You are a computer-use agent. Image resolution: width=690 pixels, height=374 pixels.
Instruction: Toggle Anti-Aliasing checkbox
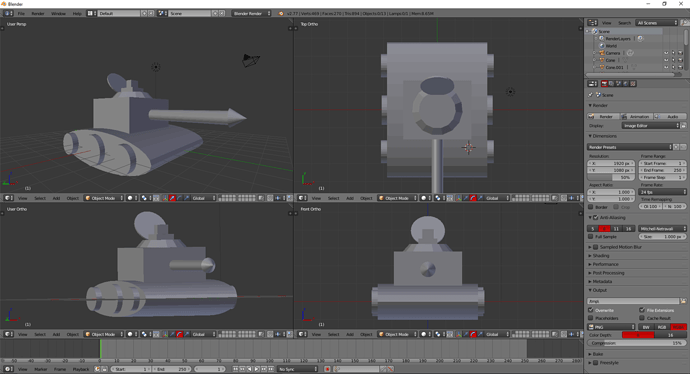tap(596, 217)
